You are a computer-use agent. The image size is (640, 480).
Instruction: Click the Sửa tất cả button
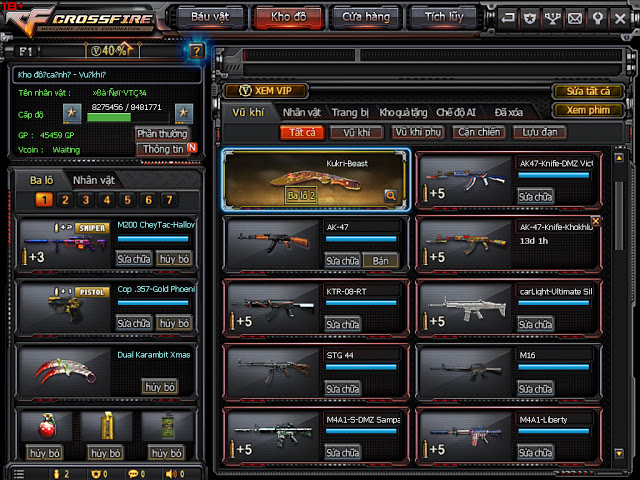tap(588, 91)
